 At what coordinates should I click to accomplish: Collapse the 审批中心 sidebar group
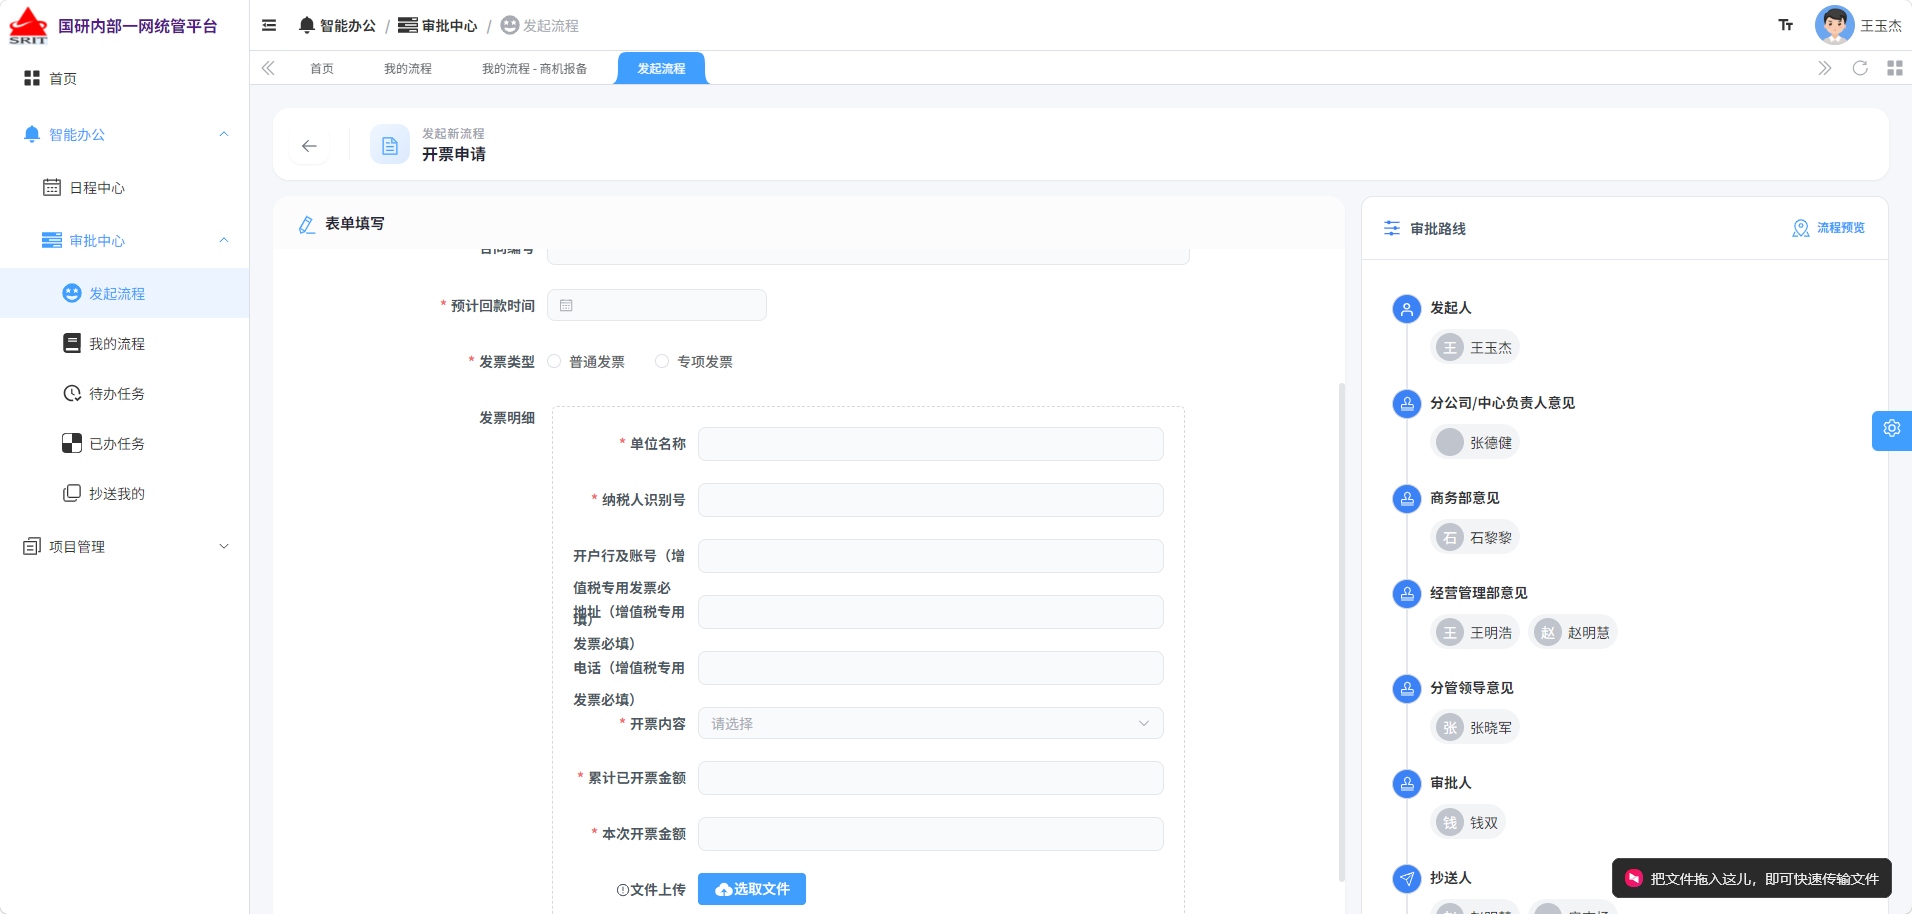(x=224, y=240)
